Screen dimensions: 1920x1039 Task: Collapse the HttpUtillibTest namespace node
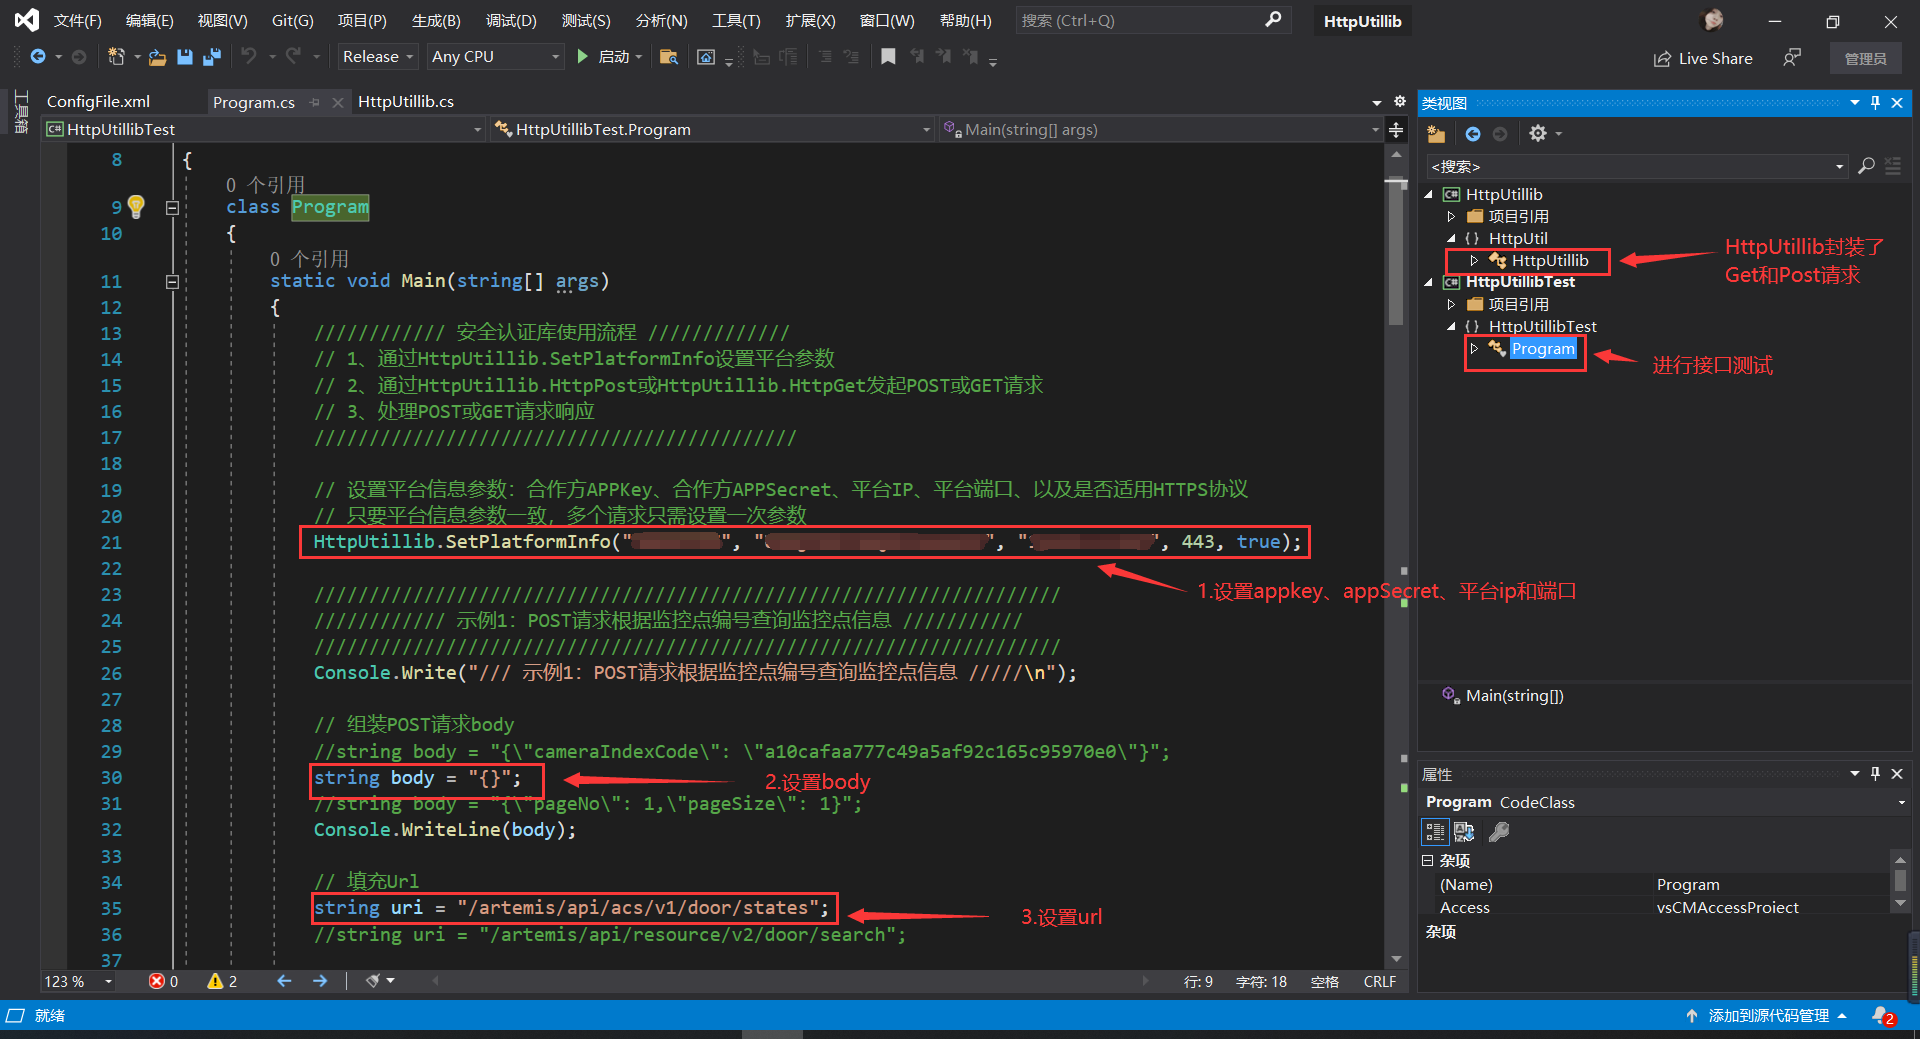(1451, 327)
